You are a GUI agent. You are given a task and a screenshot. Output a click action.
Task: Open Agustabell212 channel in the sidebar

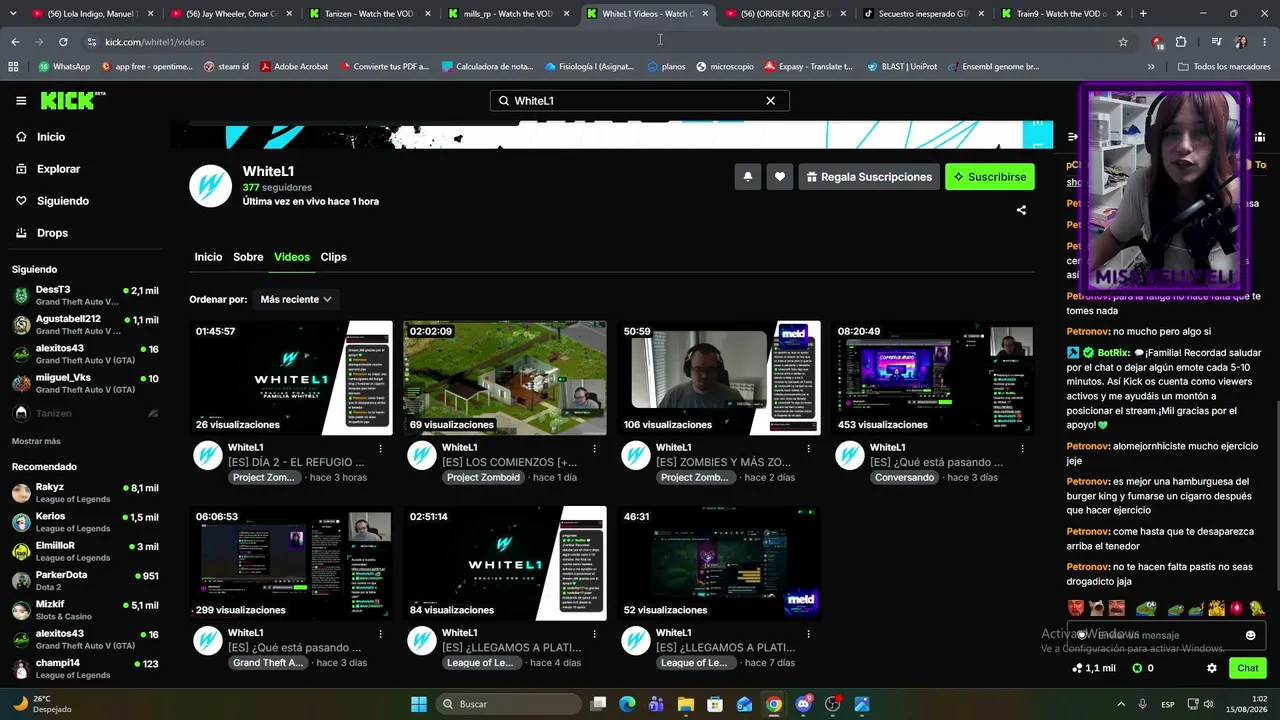pyautogui.click(x=85, y=325)
